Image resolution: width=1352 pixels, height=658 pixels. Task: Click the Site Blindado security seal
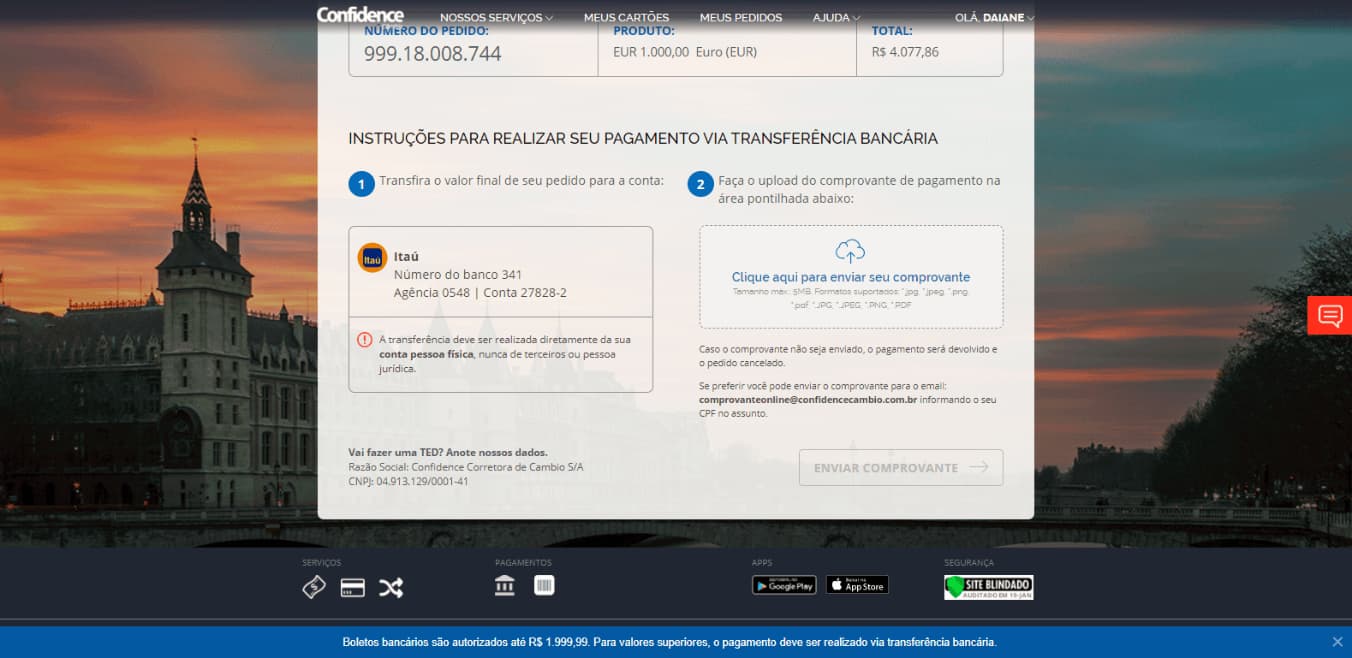(x=988, y=587)
